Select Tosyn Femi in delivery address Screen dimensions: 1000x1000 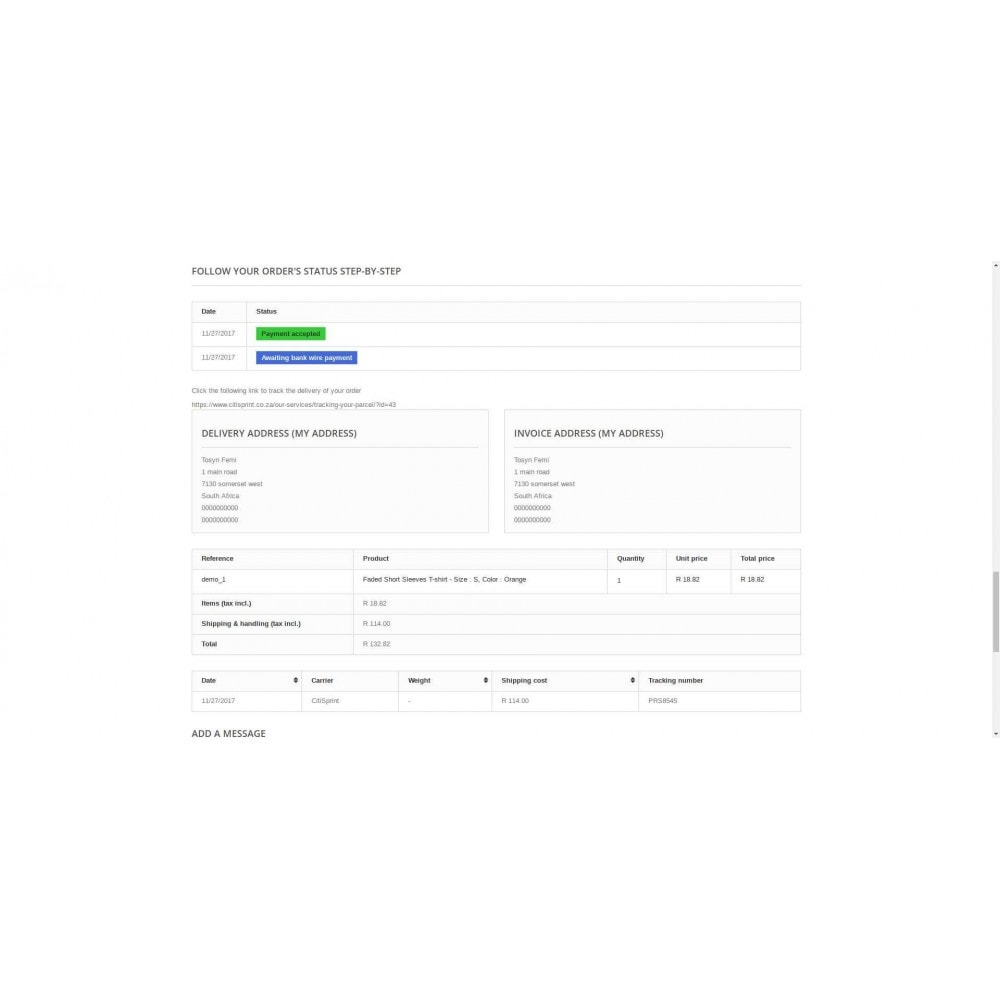[x=219, y=460]
